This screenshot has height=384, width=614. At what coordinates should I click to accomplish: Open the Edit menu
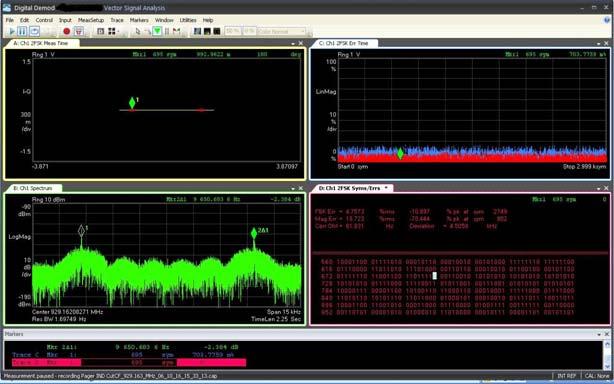[x=24, y=20]
